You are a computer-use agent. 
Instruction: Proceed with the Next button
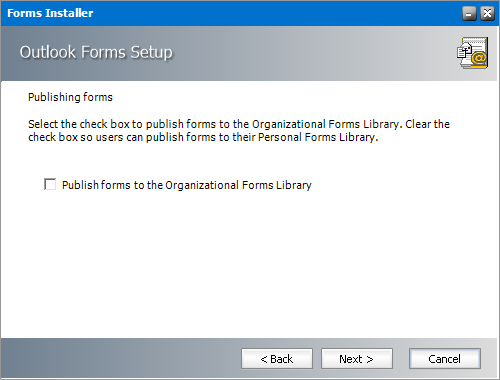click(357, 359)
